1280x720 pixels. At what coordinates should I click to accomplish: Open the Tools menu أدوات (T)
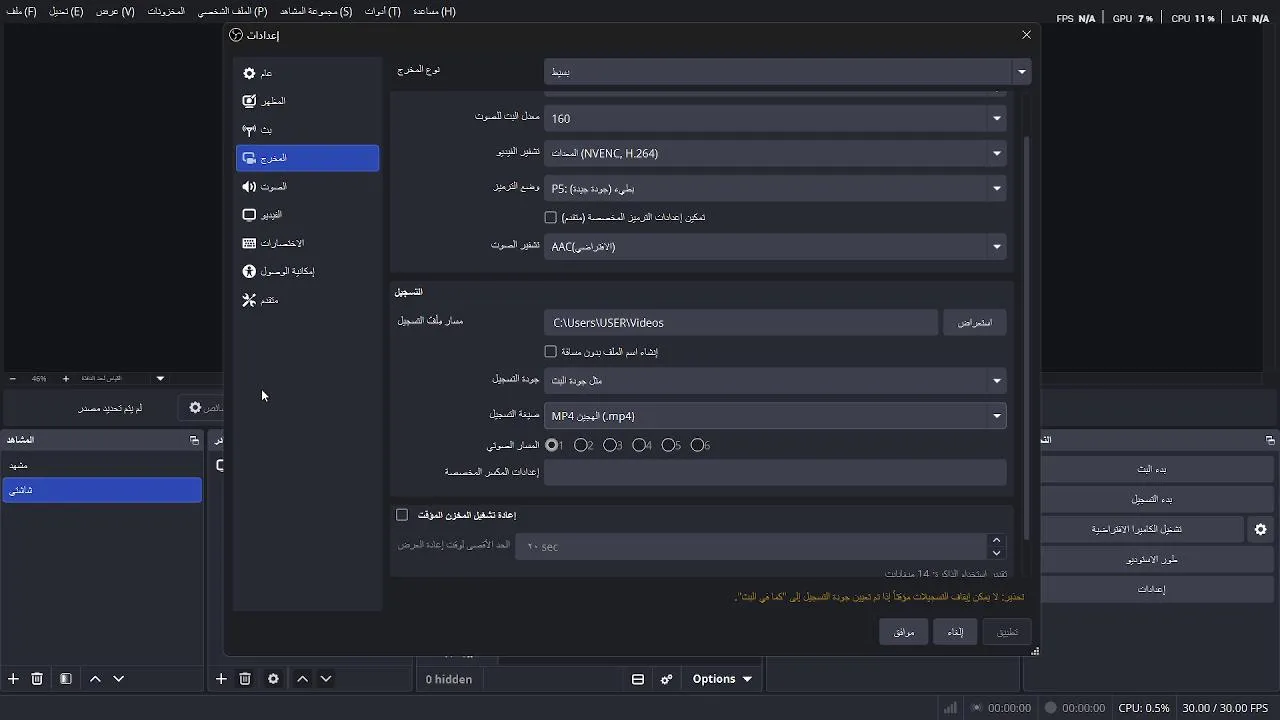coord(382,11)
